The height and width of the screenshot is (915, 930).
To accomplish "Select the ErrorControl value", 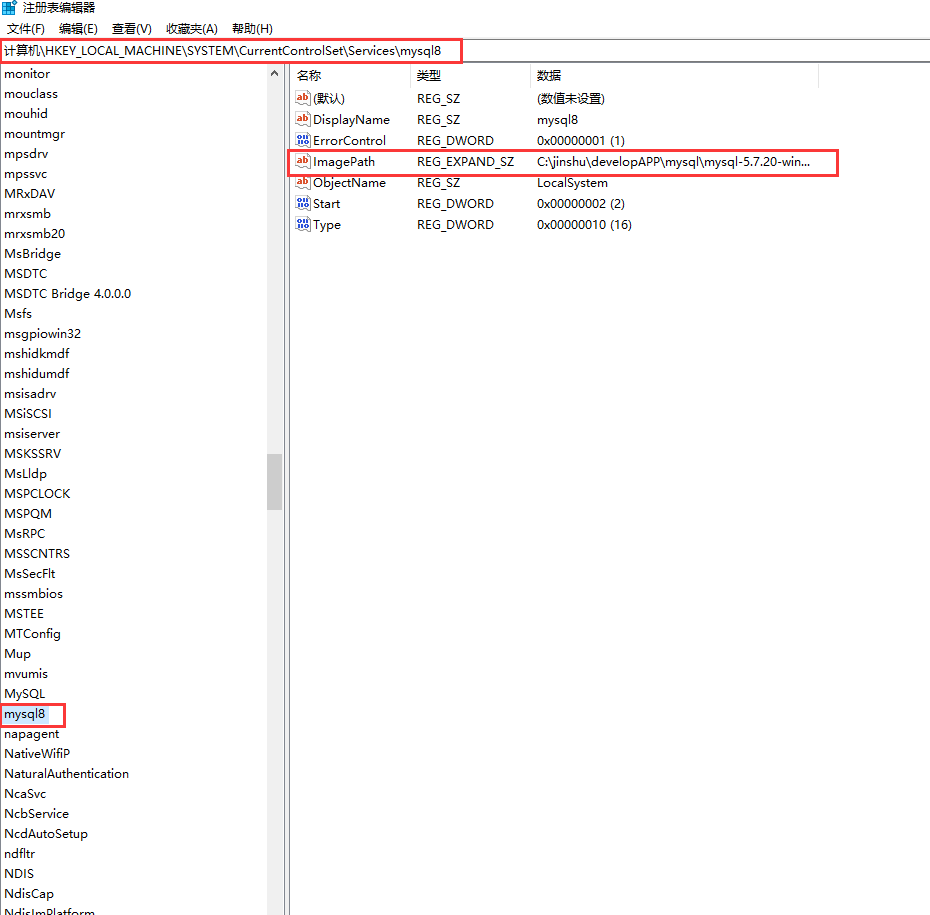I will coord(349,141).
